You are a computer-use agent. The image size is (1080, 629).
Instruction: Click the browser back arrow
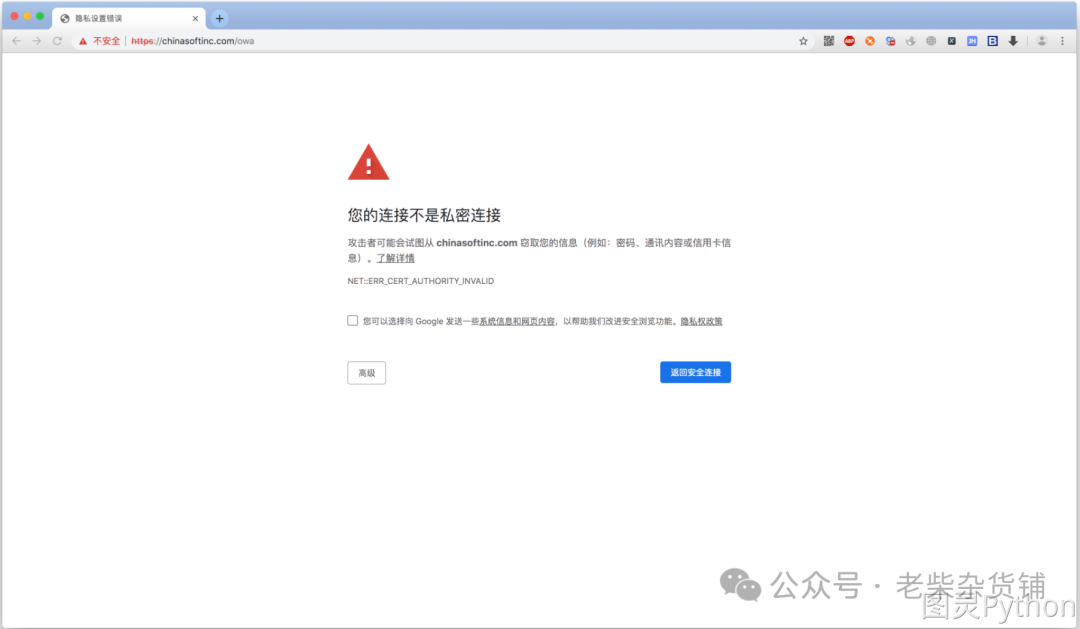tap(17, 41)
